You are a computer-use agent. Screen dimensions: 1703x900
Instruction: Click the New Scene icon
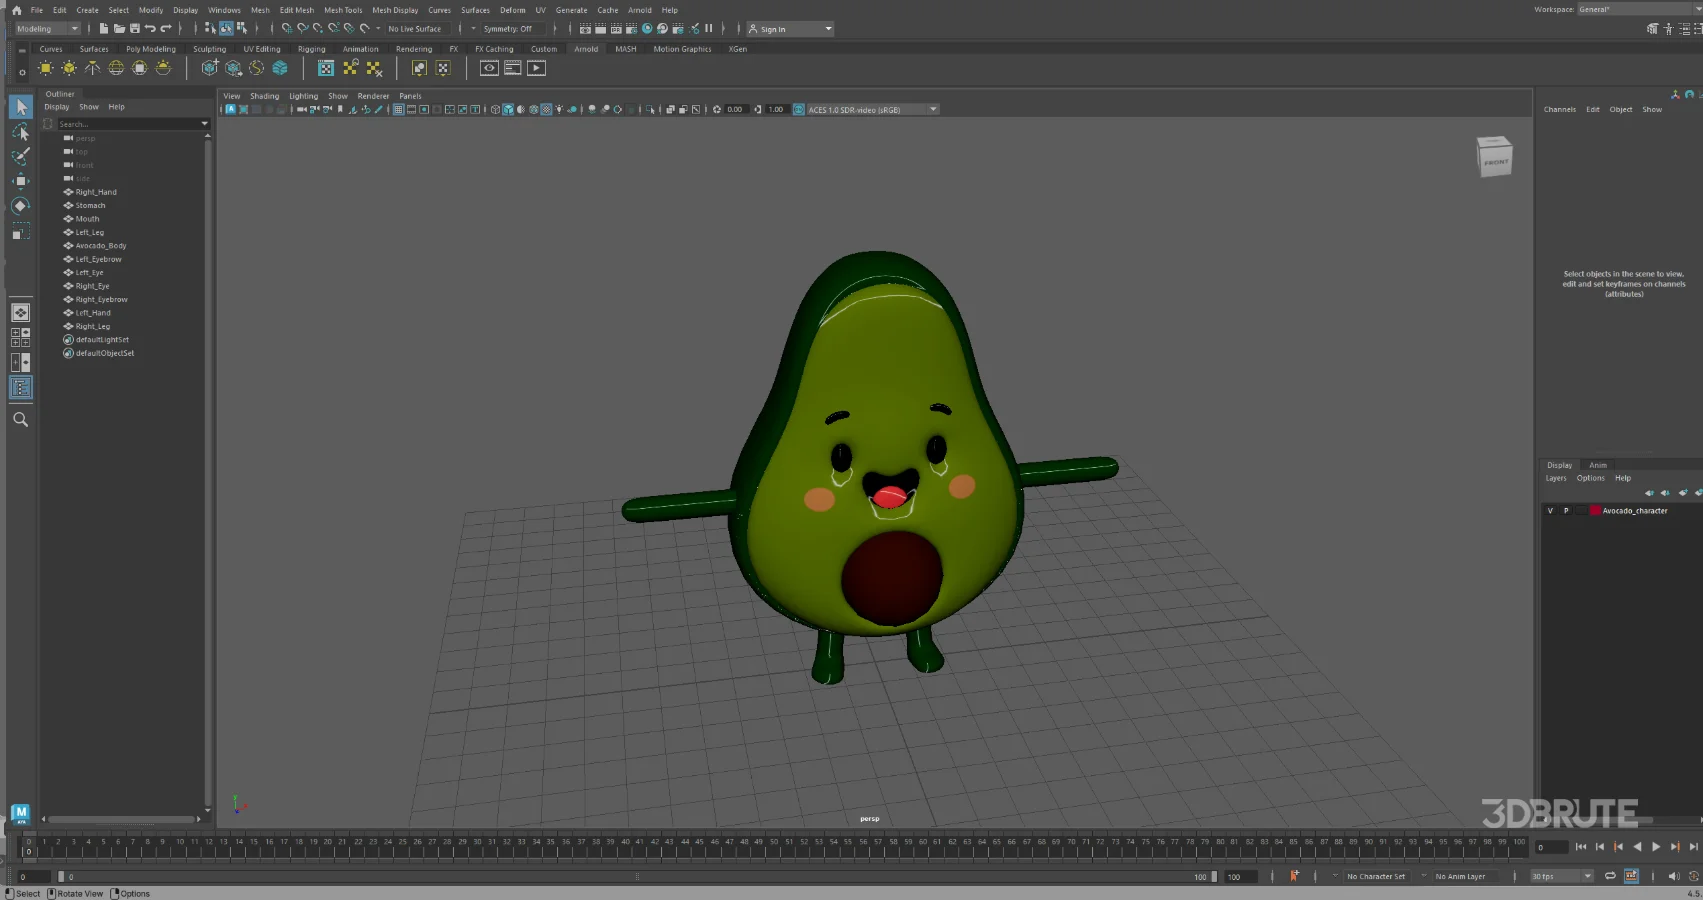click(x=104, y=29)
